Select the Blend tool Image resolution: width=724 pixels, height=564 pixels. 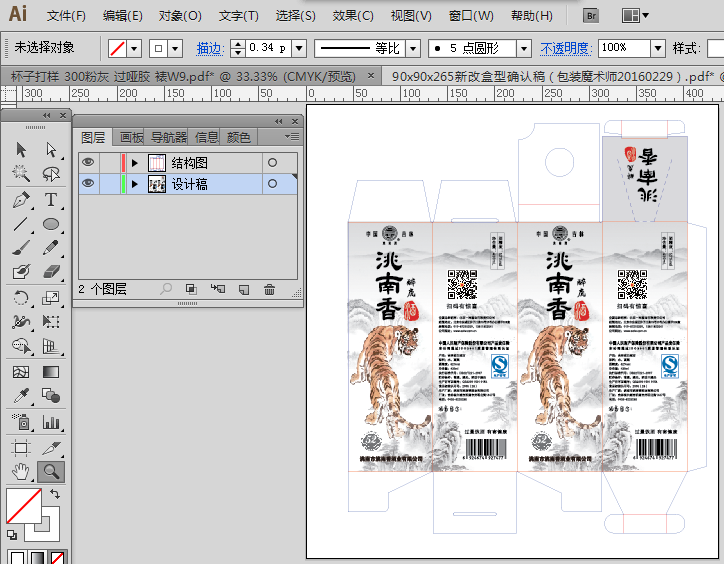pos(51,396)
